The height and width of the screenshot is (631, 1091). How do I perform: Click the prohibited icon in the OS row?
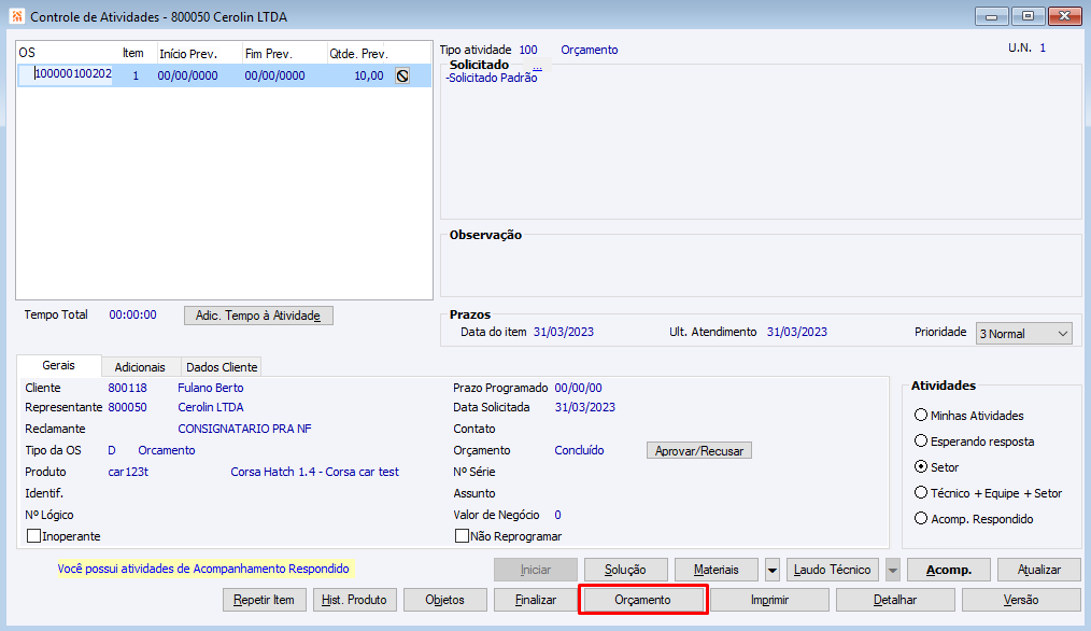[402, 76]
